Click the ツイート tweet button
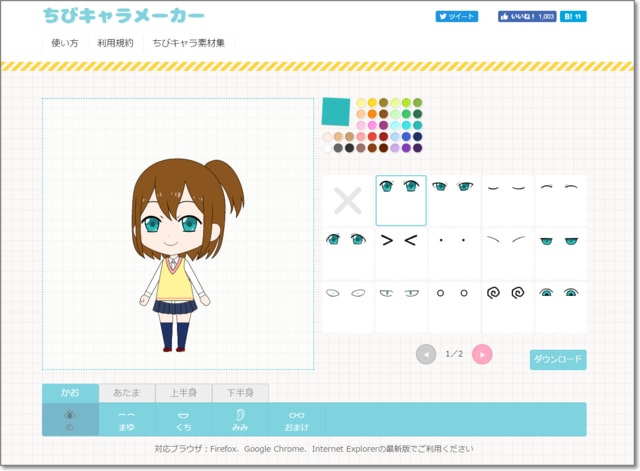 coord(457,17)
